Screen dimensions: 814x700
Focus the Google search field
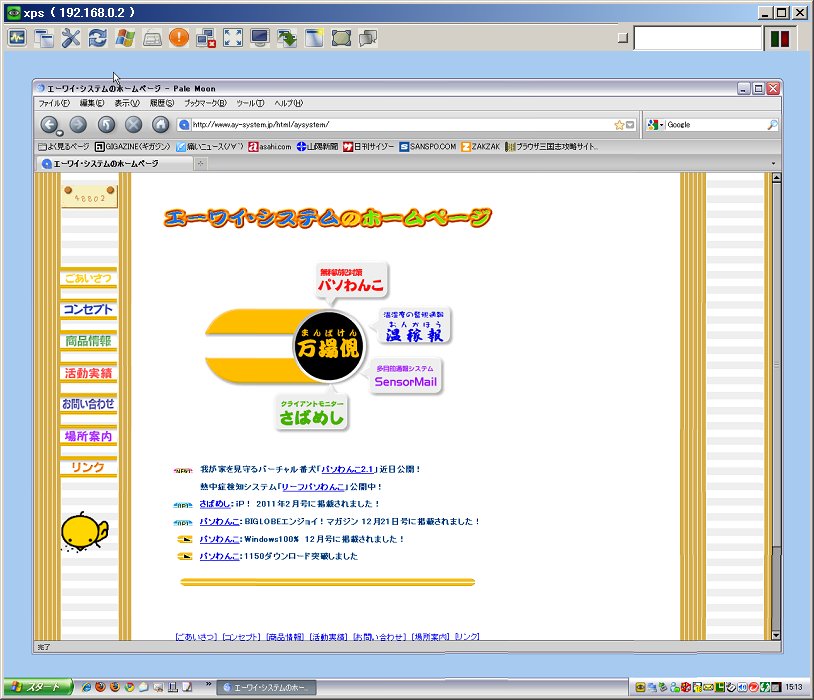716,125
